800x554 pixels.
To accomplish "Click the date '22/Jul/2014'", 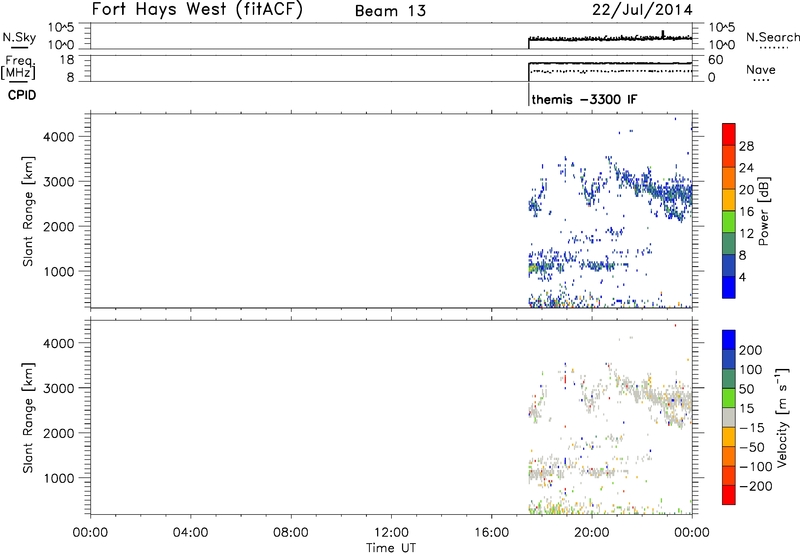I will coord(642,10).
